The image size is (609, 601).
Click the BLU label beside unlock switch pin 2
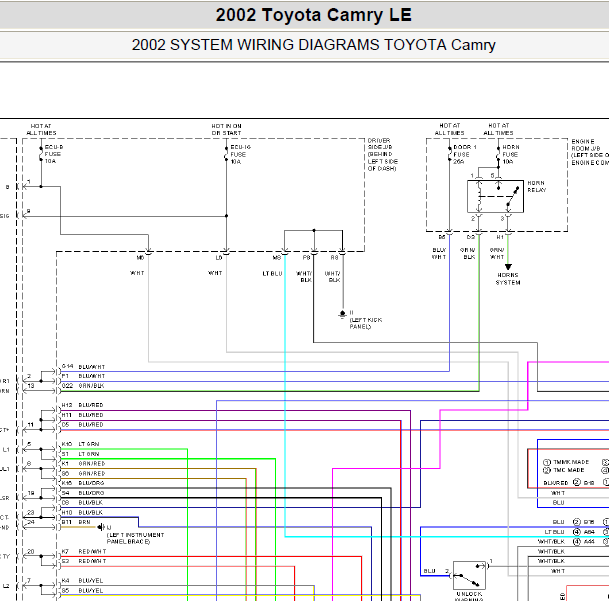tap(429, 571)
